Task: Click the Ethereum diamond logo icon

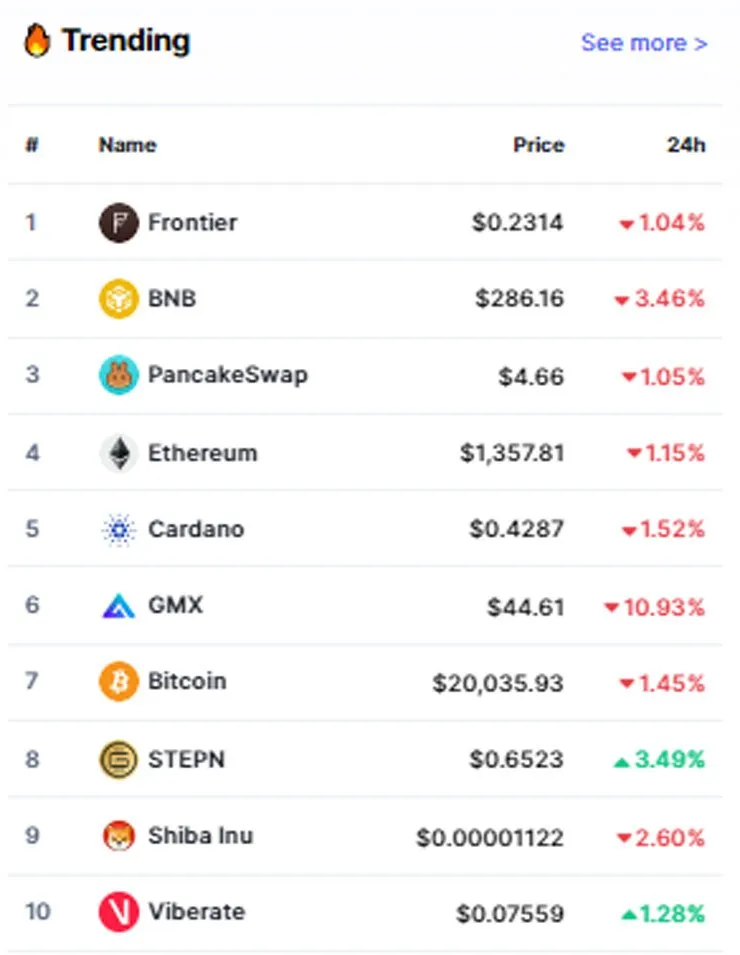Action: pyautogui.click(x=118, y=453)
